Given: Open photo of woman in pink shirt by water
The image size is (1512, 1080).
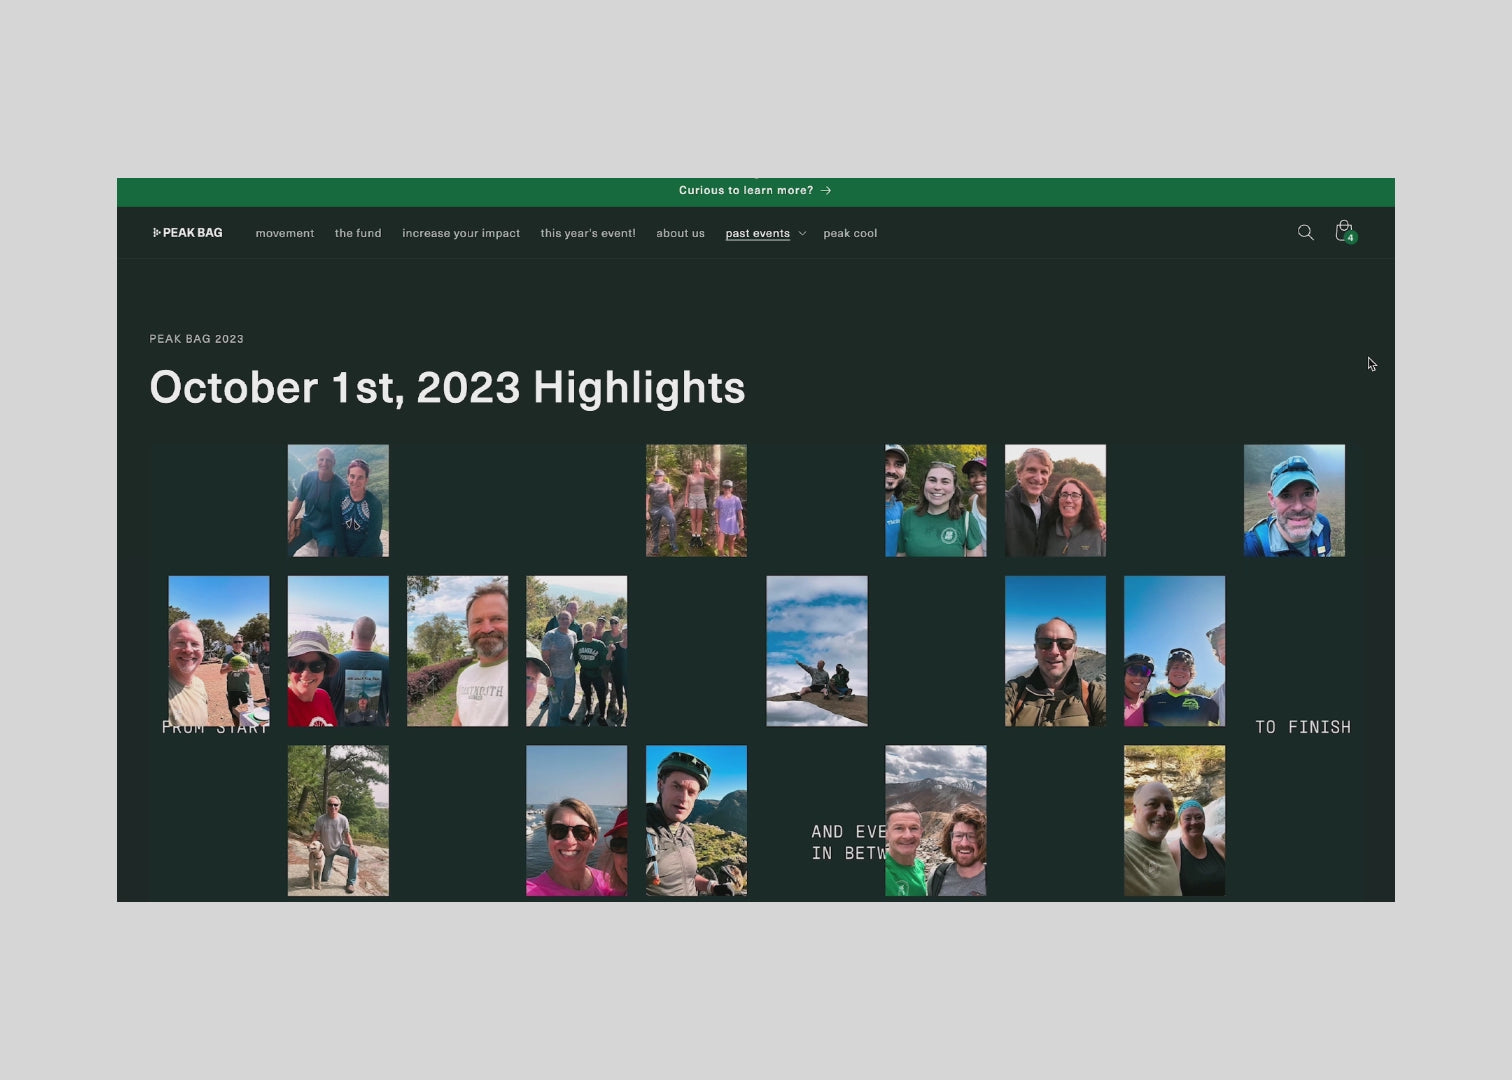Looking at the screenshot, I should [x=577, y=820].
